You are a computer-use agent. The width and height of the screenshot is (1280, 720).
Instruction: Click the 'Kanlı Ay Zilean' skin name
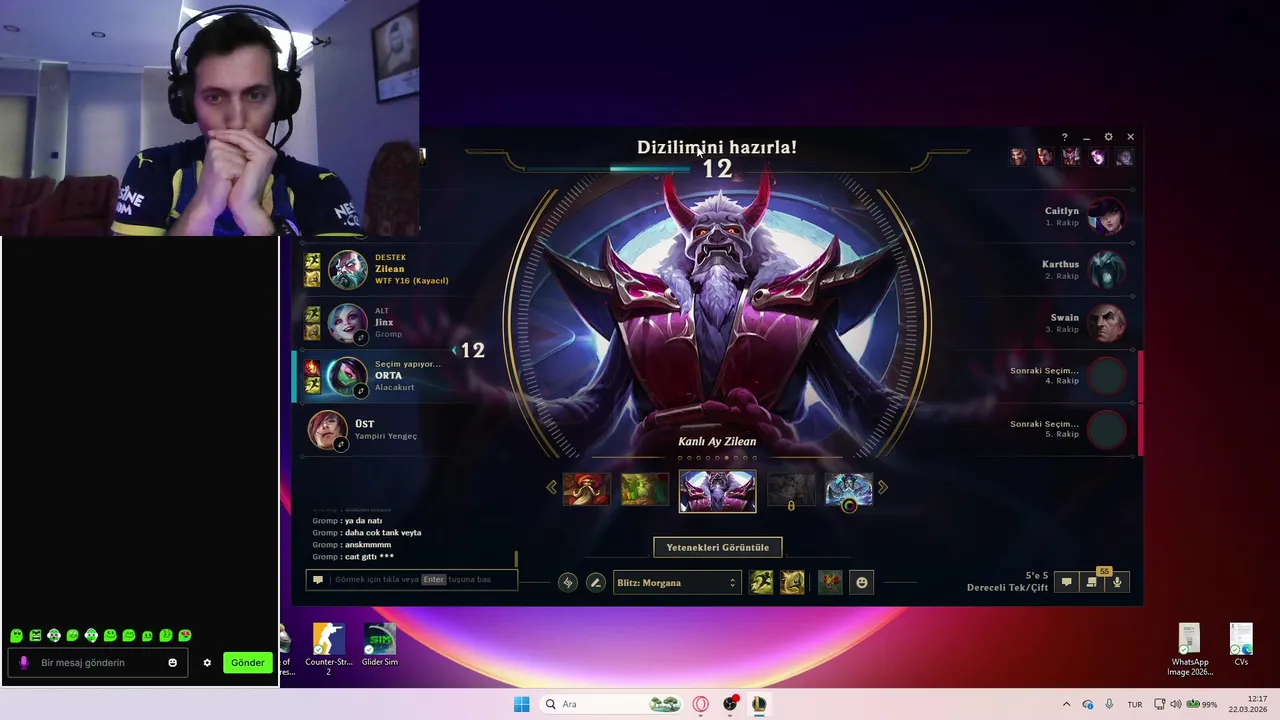tap(717, 441)
